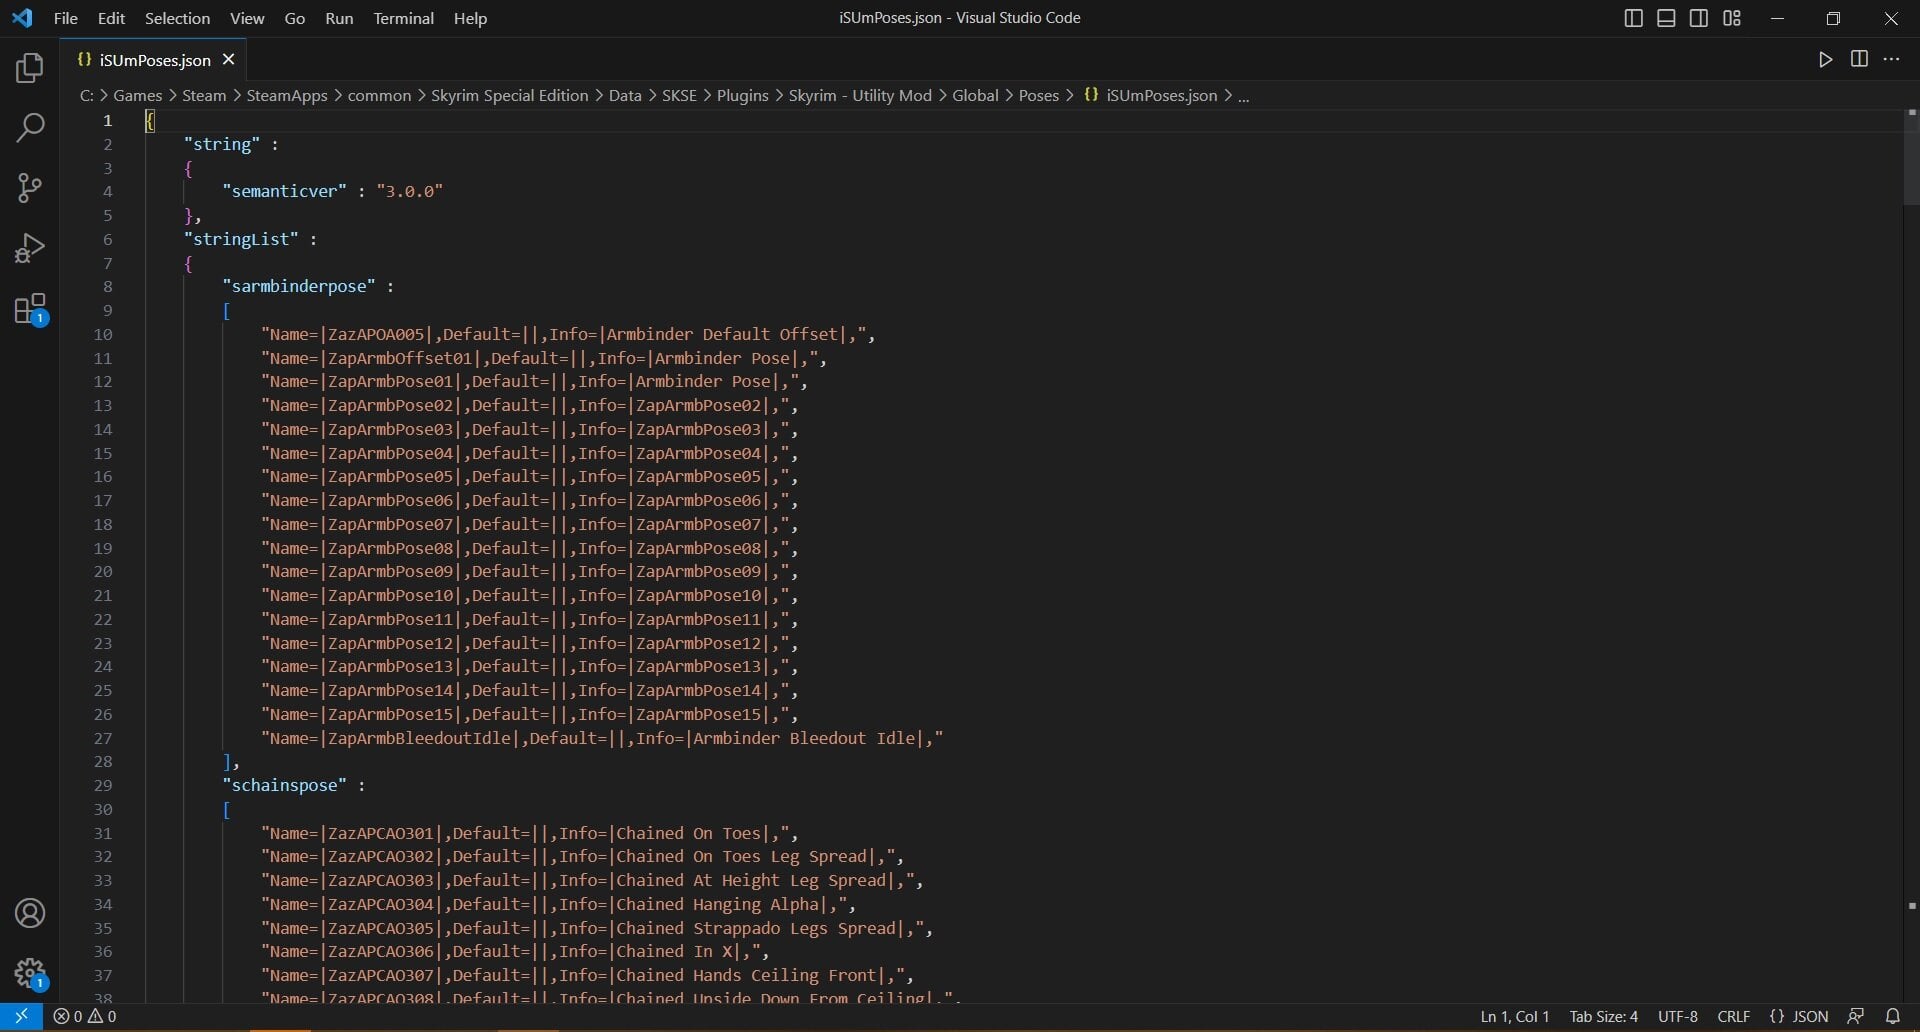Open the Explorer view in activity bar
Viewport: 1920px width, 1032px height.
pos(30,68)
